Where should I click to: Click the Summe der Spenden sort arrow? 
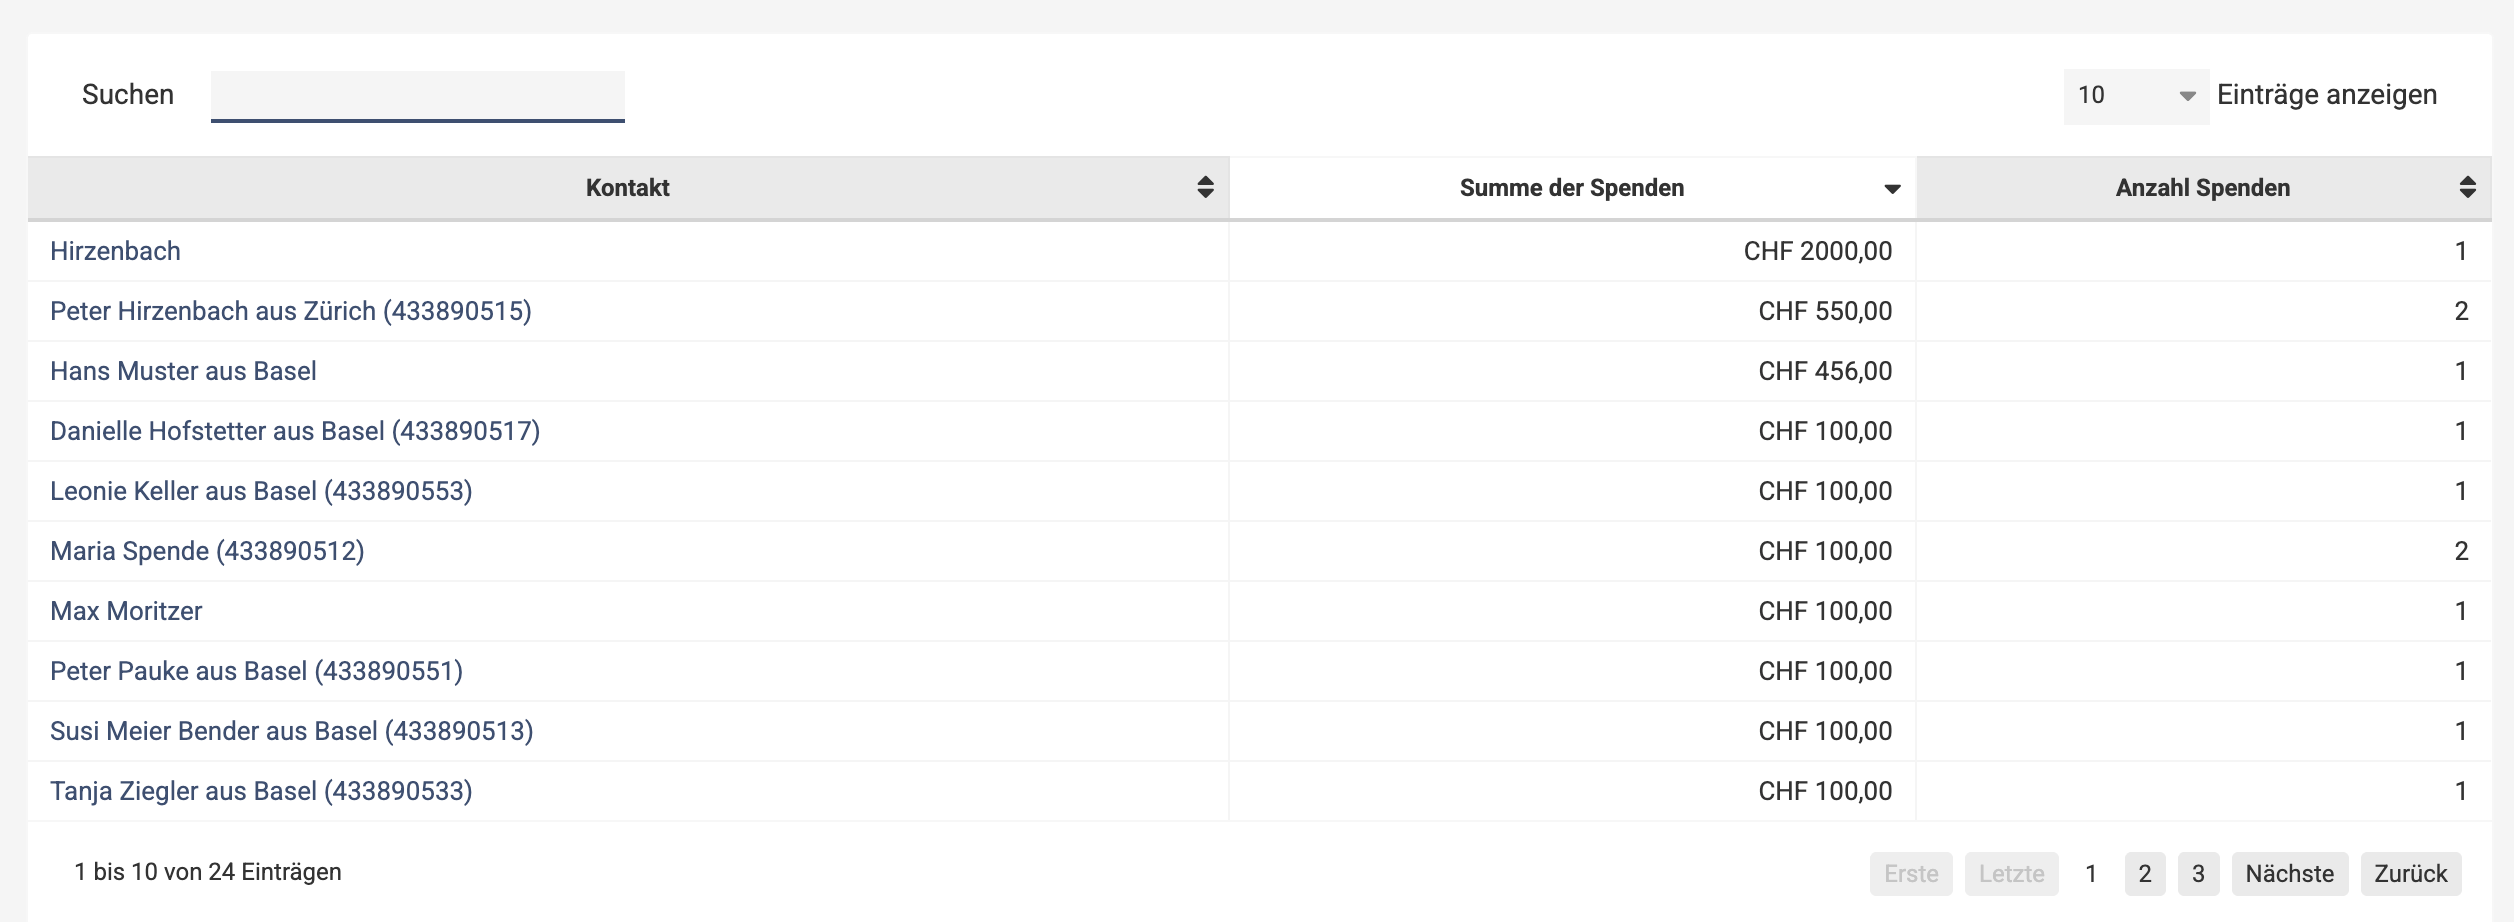1891,189
